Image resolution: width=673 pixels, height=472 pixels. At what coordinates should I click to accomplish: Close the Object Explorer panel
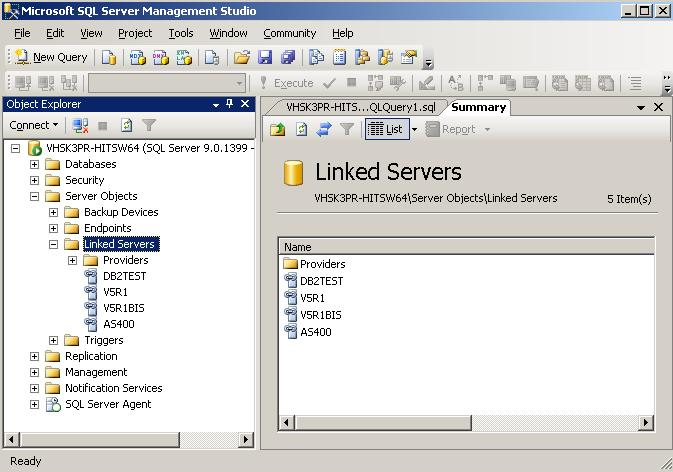[245, 104]
